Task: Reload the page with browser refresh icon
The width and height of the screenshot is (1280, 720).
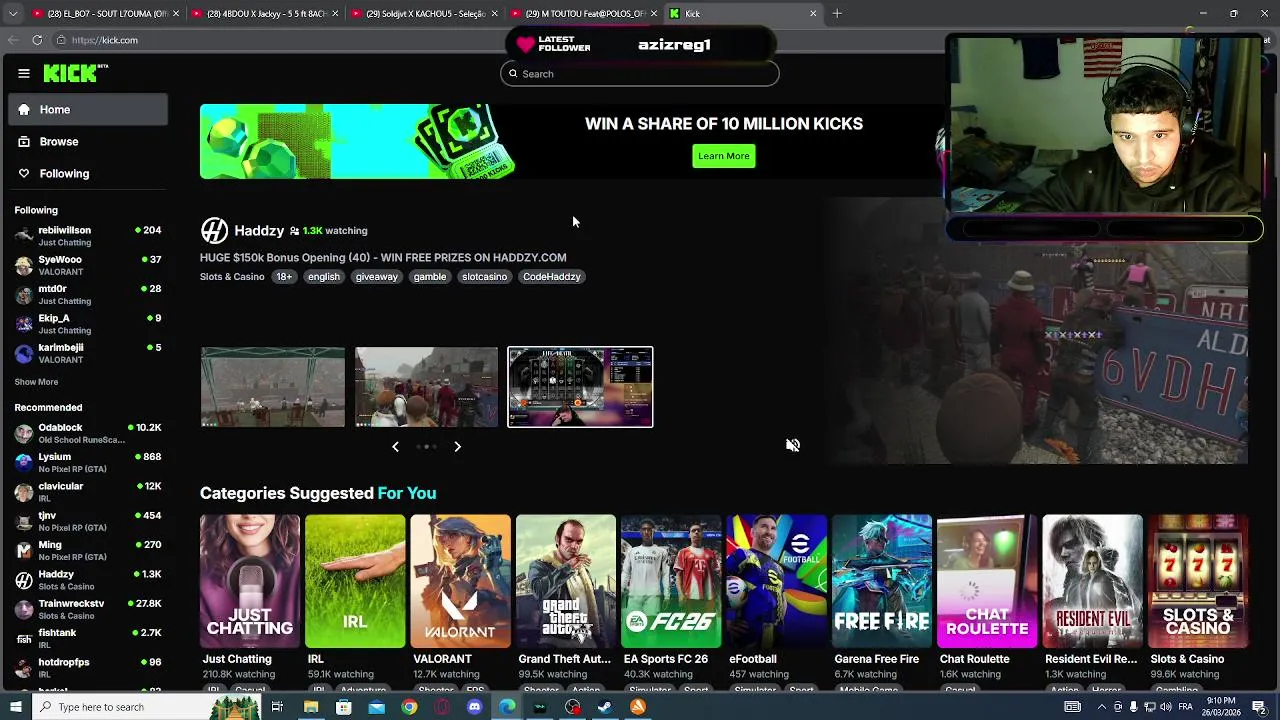Action: [37, 40]
